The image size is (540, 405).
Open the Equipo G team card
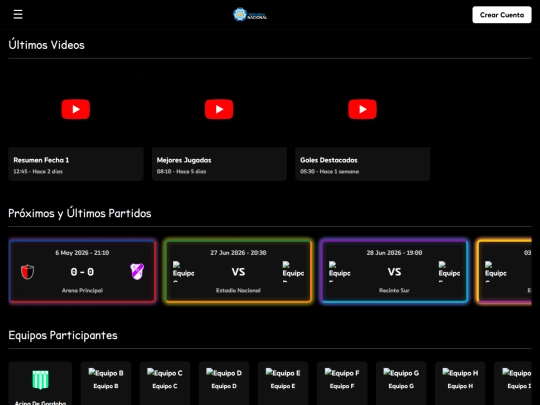[x=401, y=383]
